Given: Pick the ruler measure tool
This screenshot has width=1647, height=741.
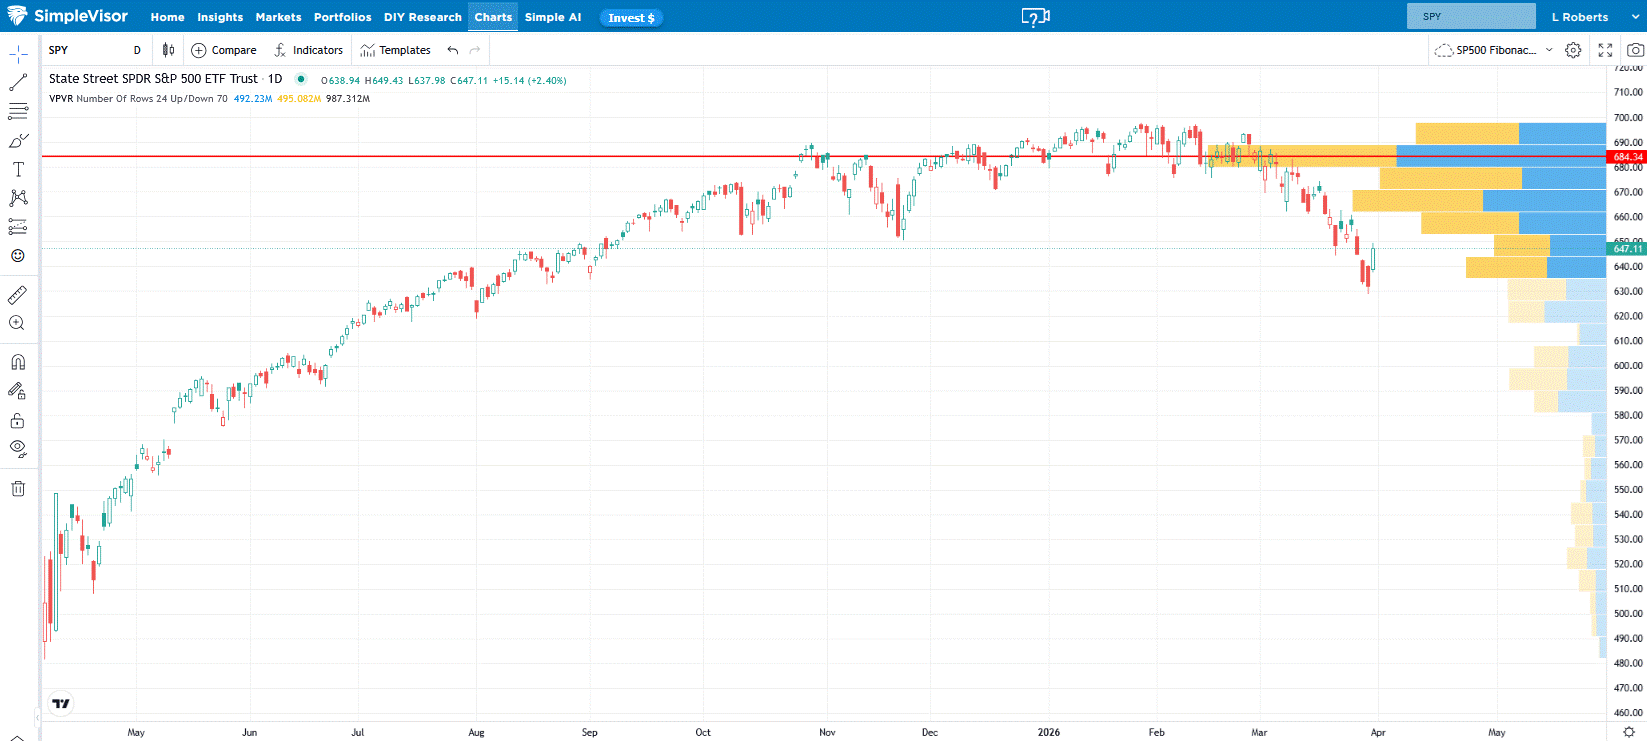Looking at the screenshot, I should (x=18, y=295).
